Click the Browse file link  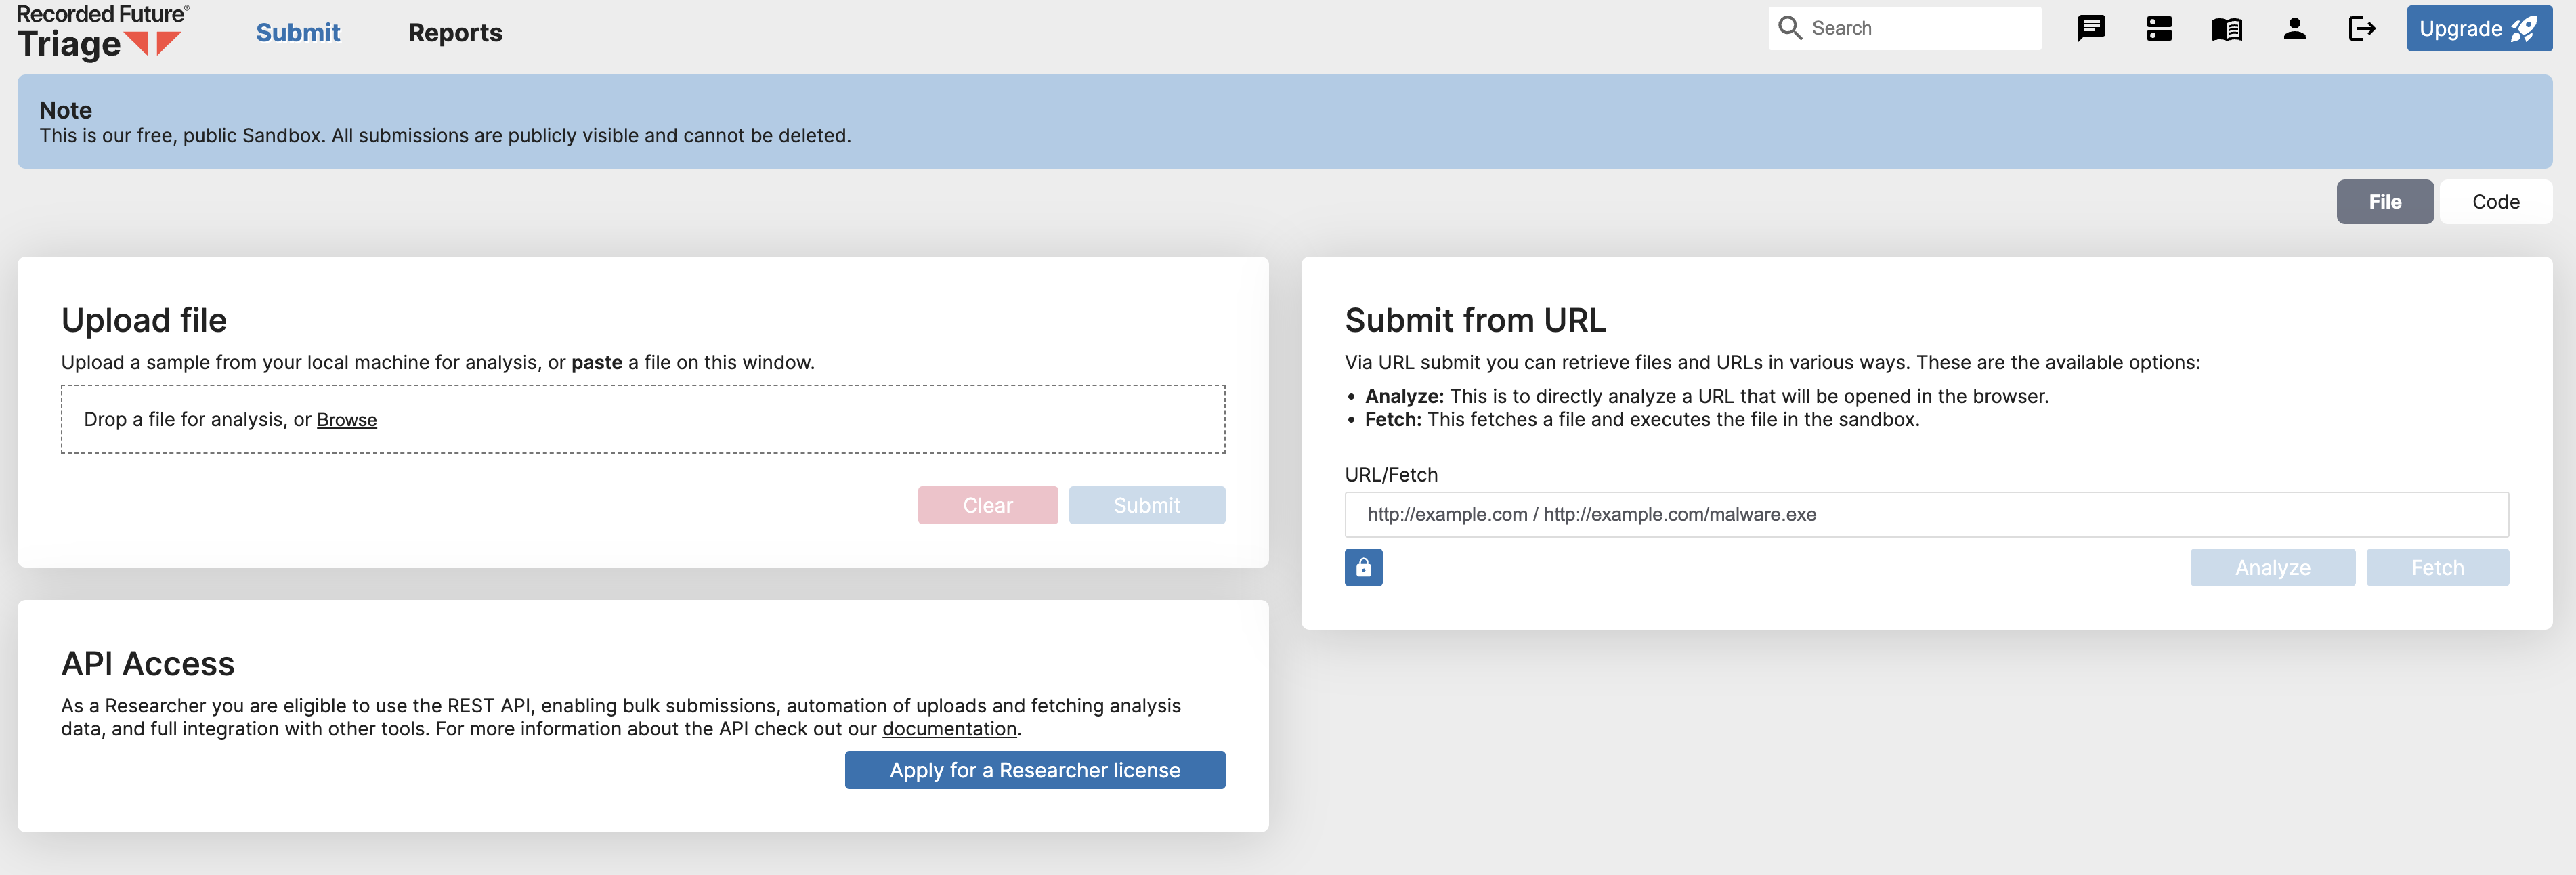(346, 420)
